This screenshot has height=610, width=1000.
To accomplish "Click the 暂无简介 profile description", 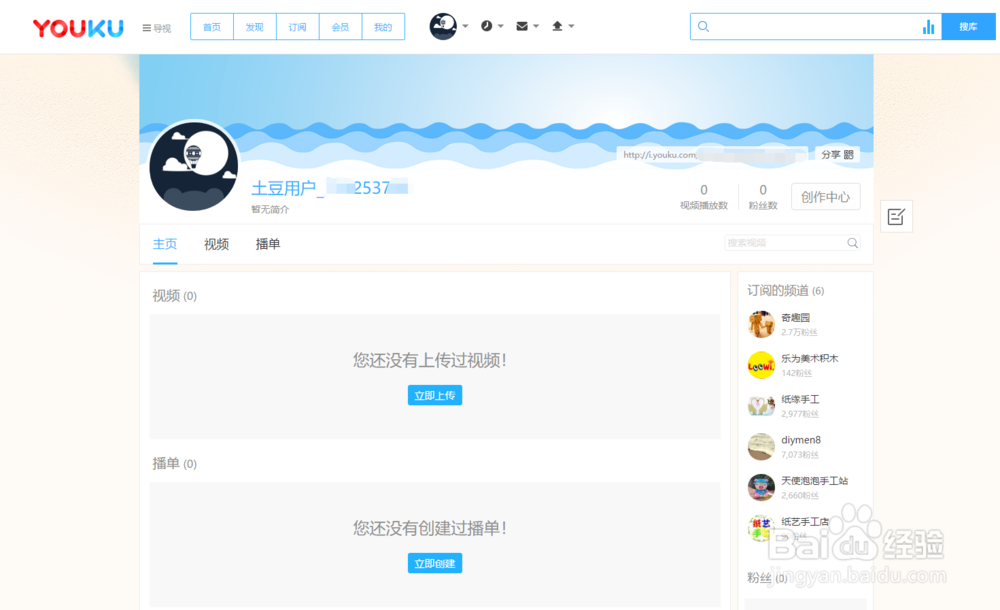I will point(270,209).
